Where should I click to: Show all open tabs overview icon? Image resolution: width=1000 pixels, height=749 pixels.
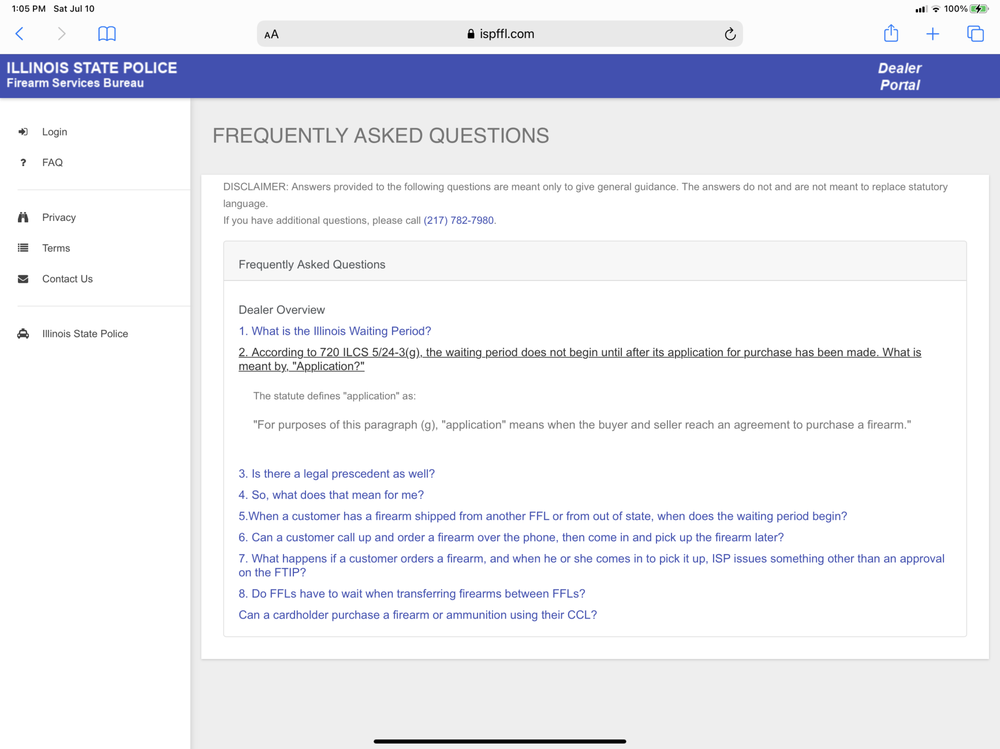click(x=975, y=34)
